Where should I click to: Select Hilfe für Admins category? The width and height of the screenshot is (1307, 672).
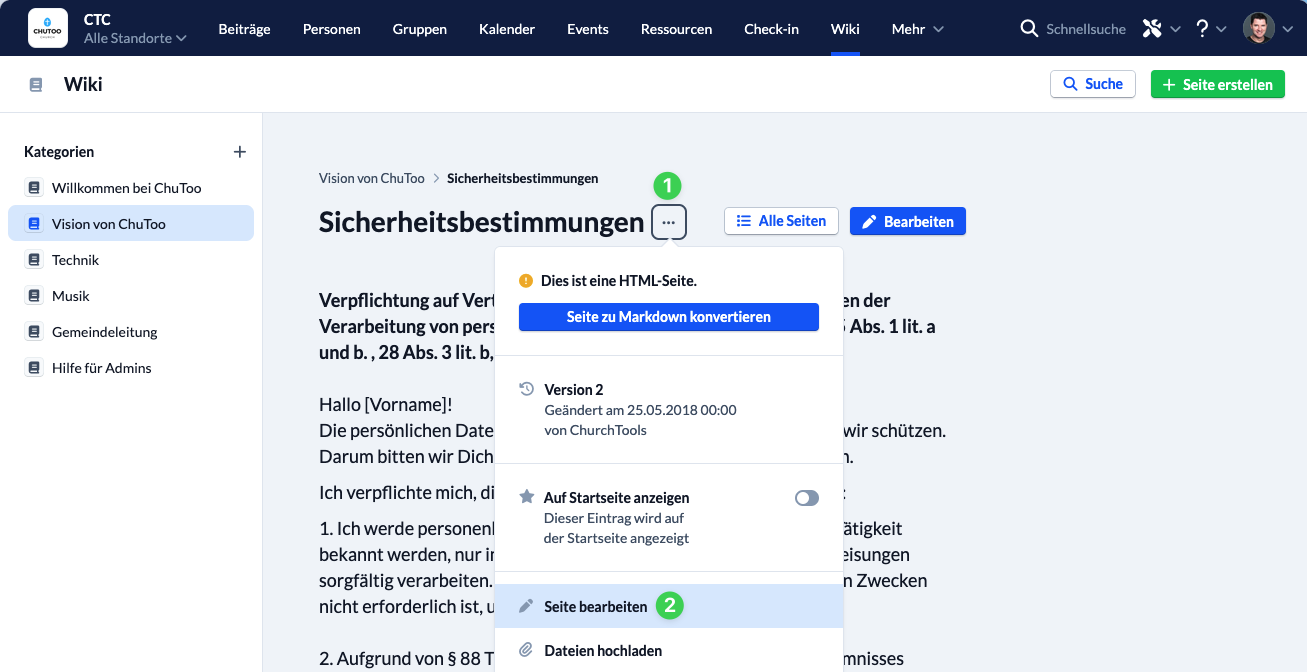pyautogui.click(x=131, y=368)
